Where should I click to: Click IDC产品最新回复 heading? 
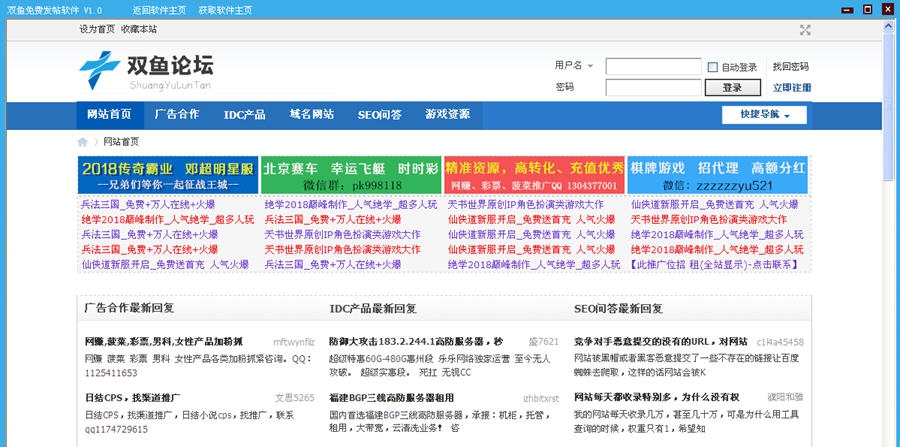[373, 308]
